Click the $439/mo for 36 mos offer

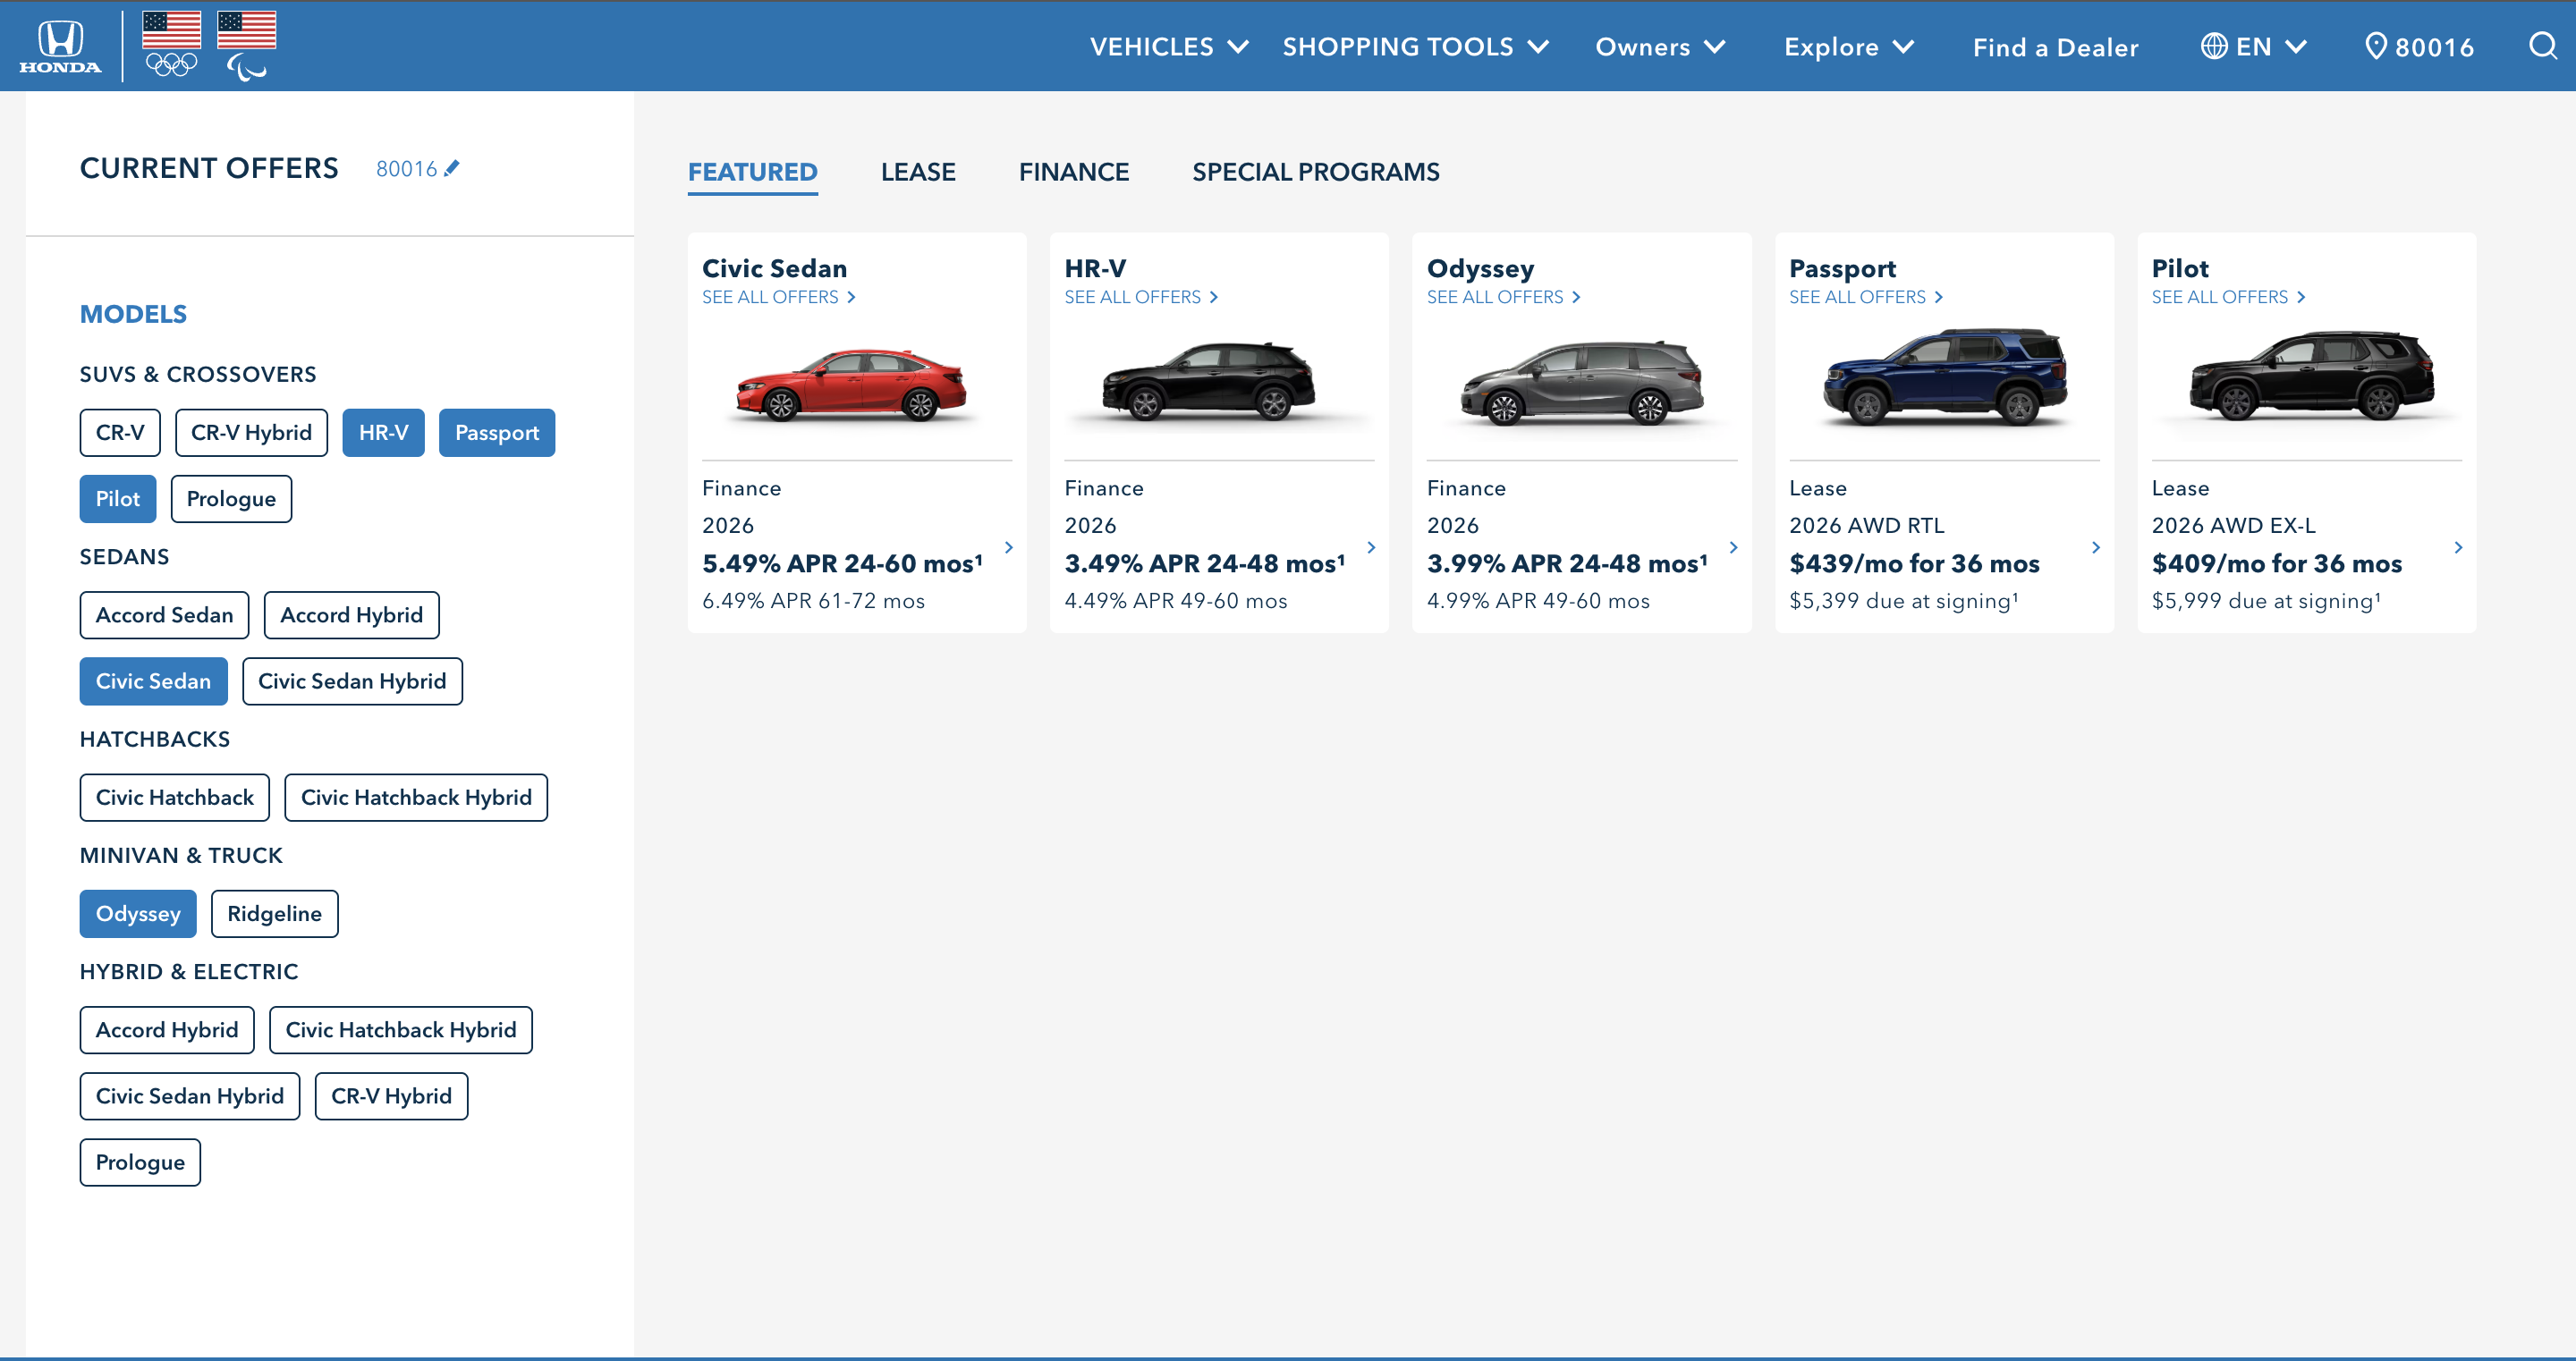point(1914,564)
